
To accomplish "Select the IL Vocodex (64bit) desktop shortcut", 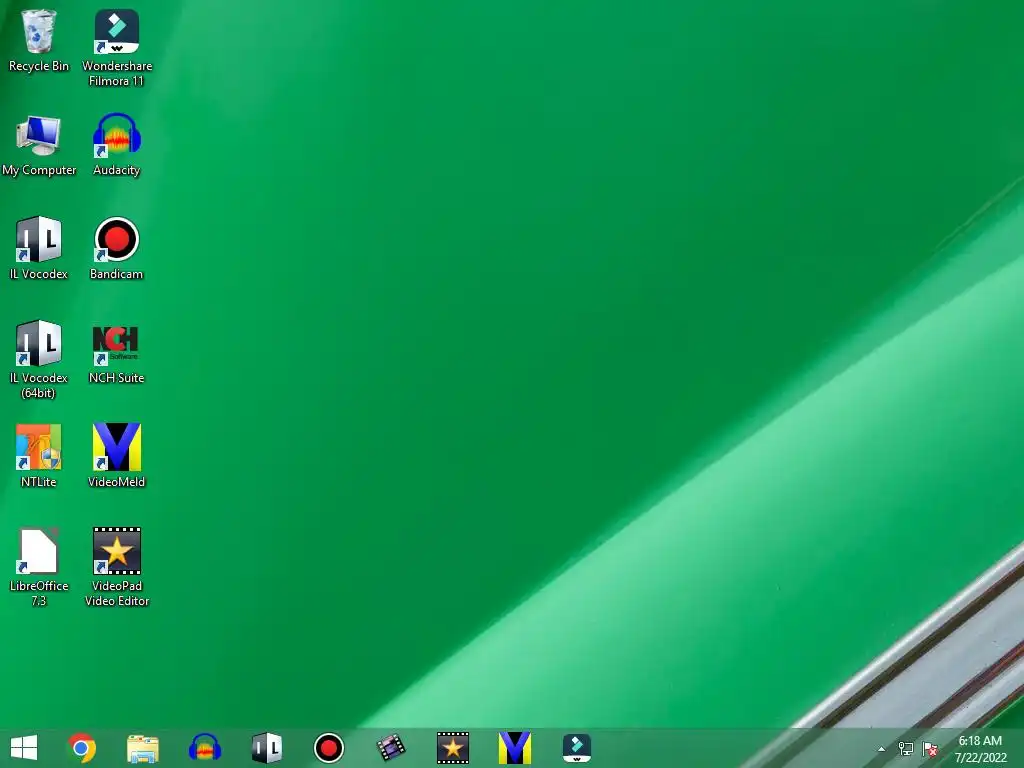I will pyautogui.click(x=39, y=359).
